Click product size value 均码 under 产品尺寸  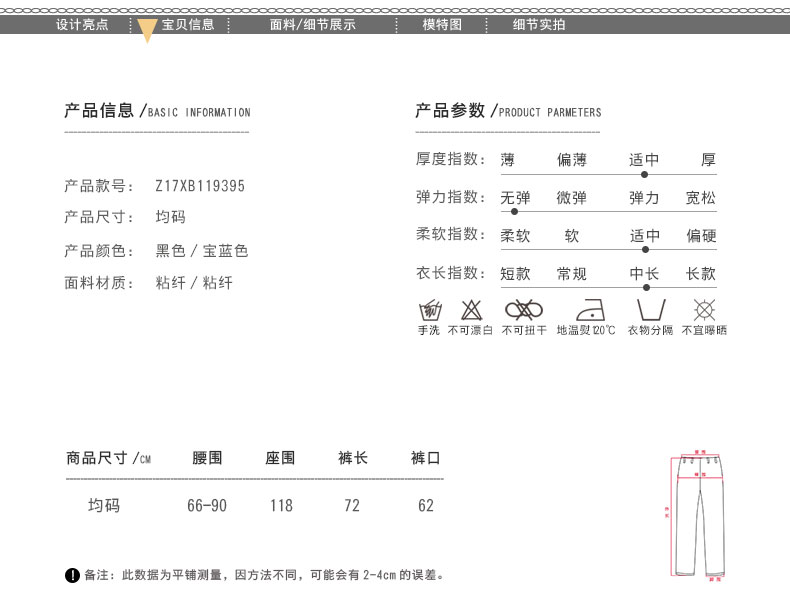click(x=171, y=217)
